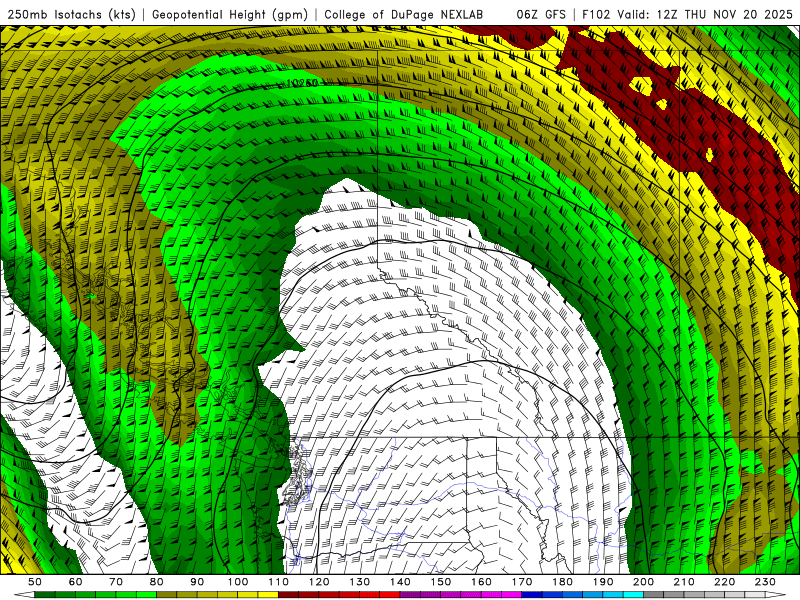This screenshot has width=800, height=600.
Task: Click the 170 value on the color scale
Action: click(522, 582)
